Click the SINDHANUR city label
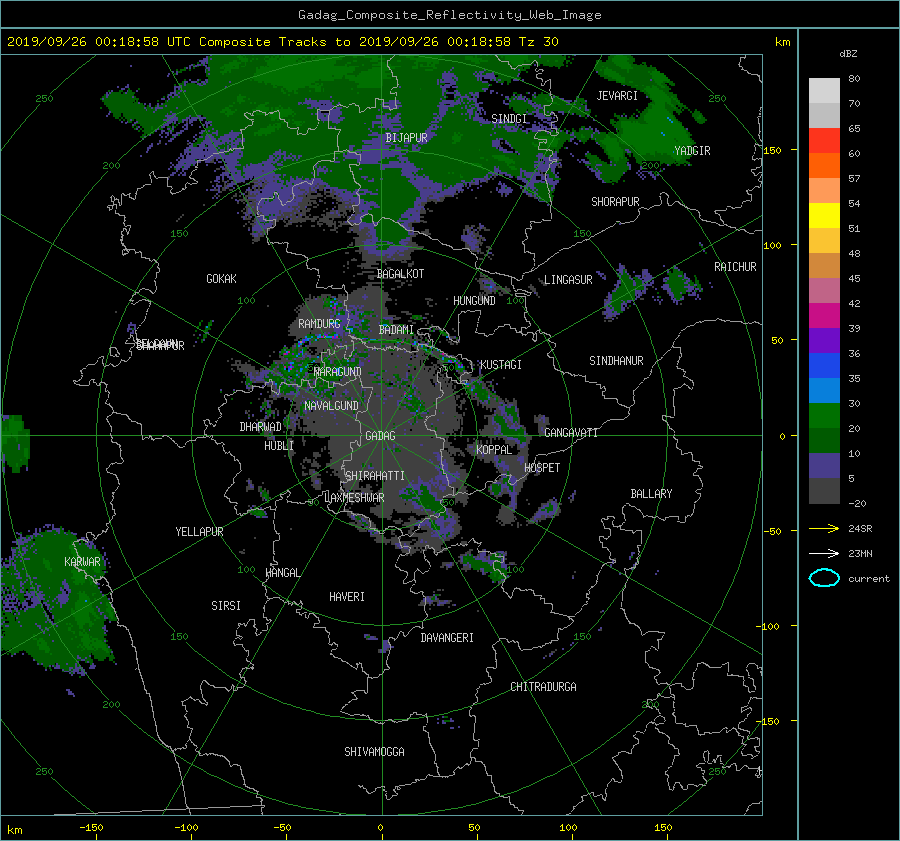The height and width of the screenshot is (841, 900). pyautogui.click(x=616, y=361)
